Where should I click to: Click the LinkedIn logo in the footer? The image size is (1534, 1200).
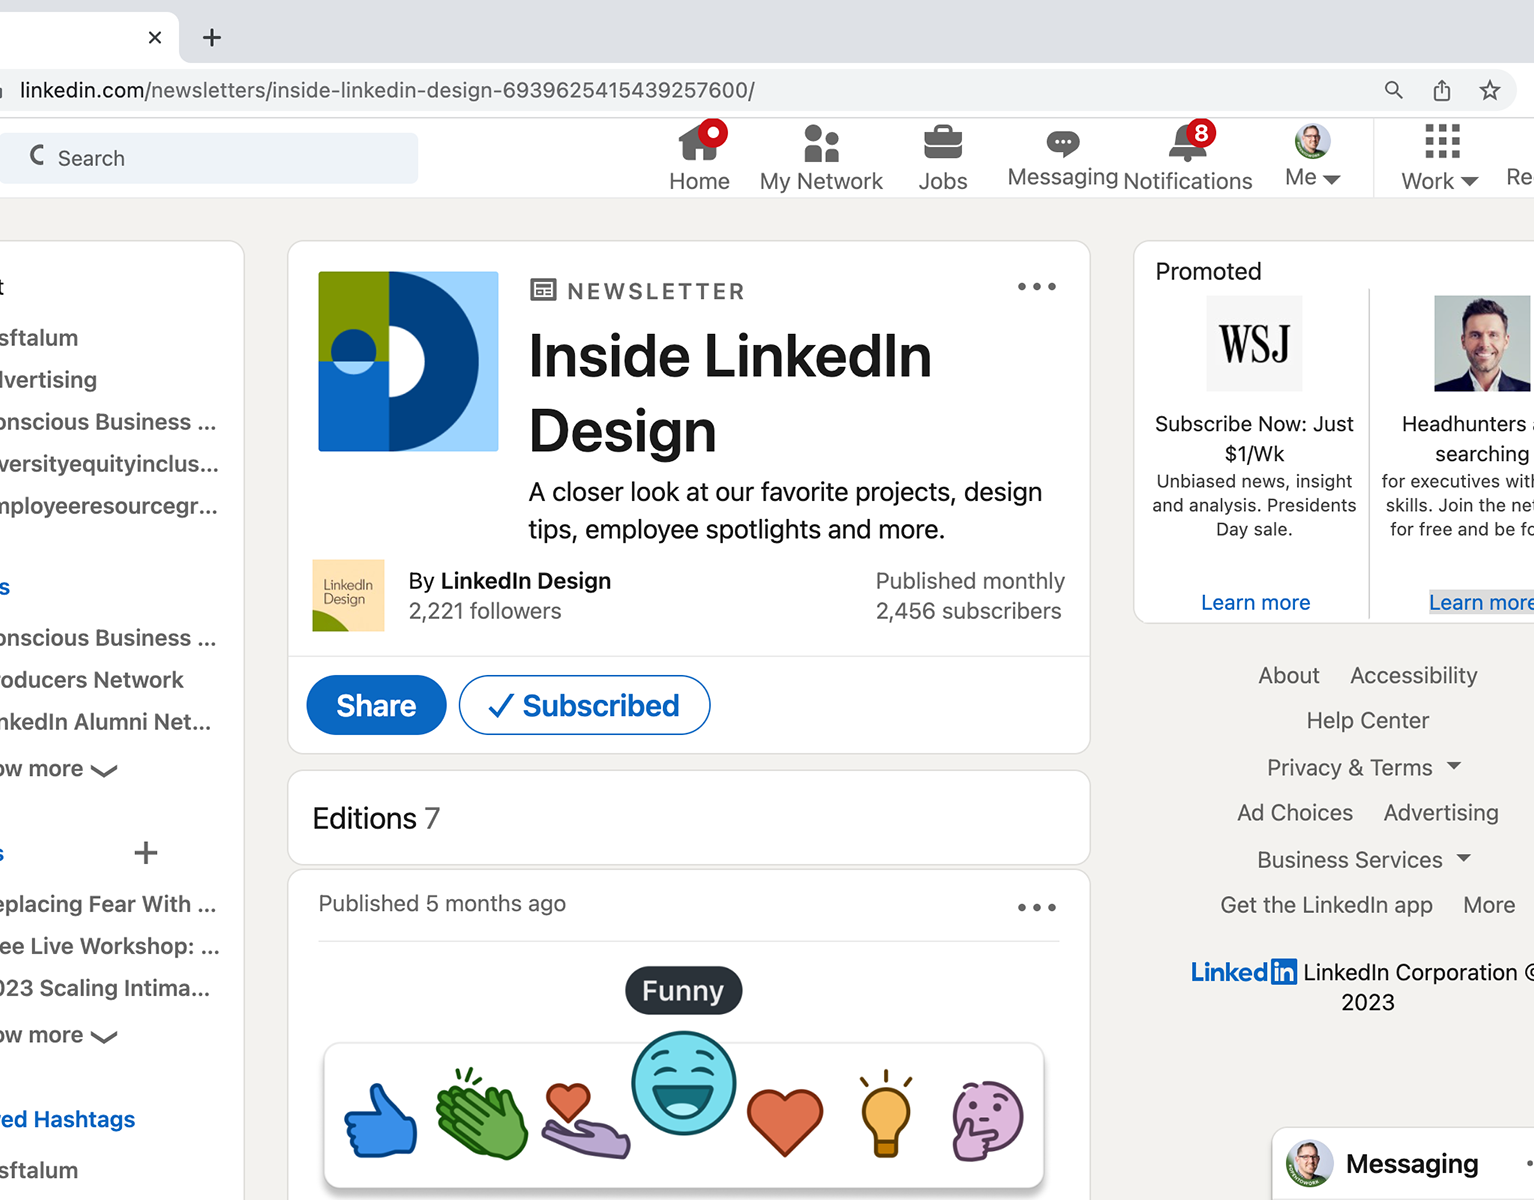(1243, 972)
